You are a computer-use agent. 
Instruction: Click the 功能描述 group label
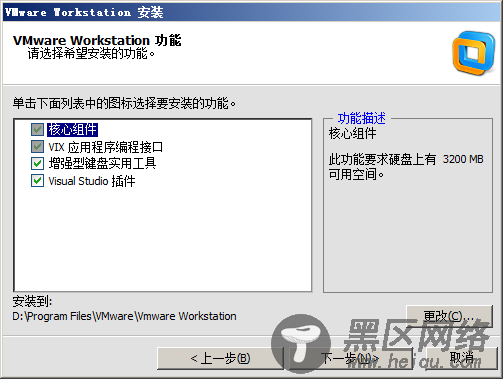tap(362, 118)
